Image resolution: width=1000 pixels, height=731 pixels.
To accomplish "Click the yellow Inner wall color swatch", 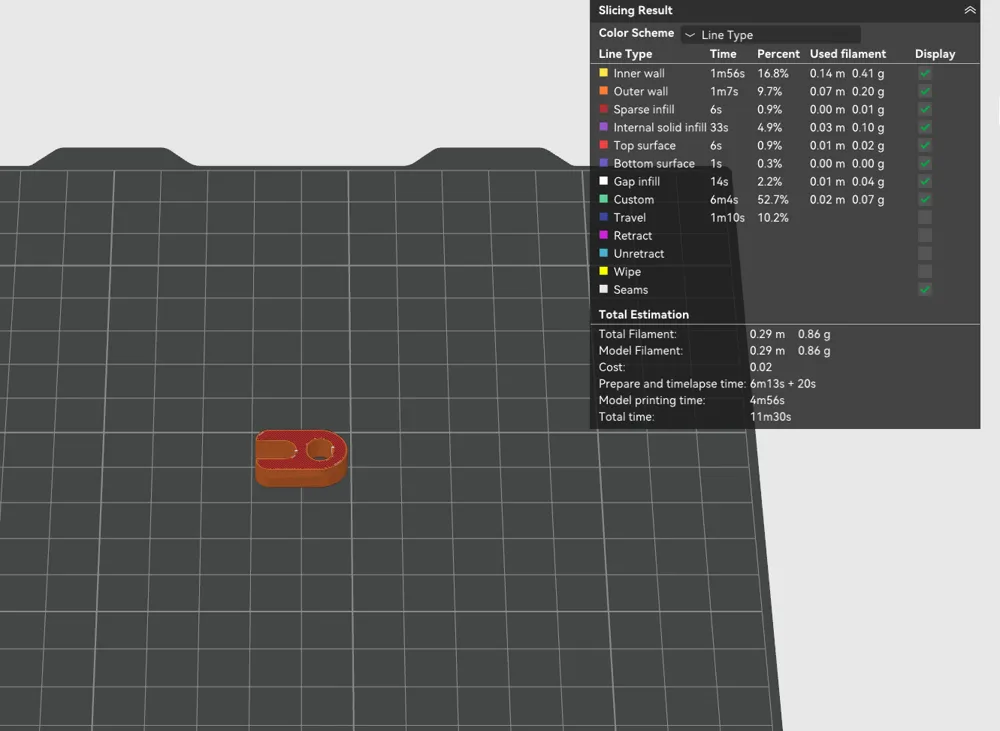I will [603, 73].
